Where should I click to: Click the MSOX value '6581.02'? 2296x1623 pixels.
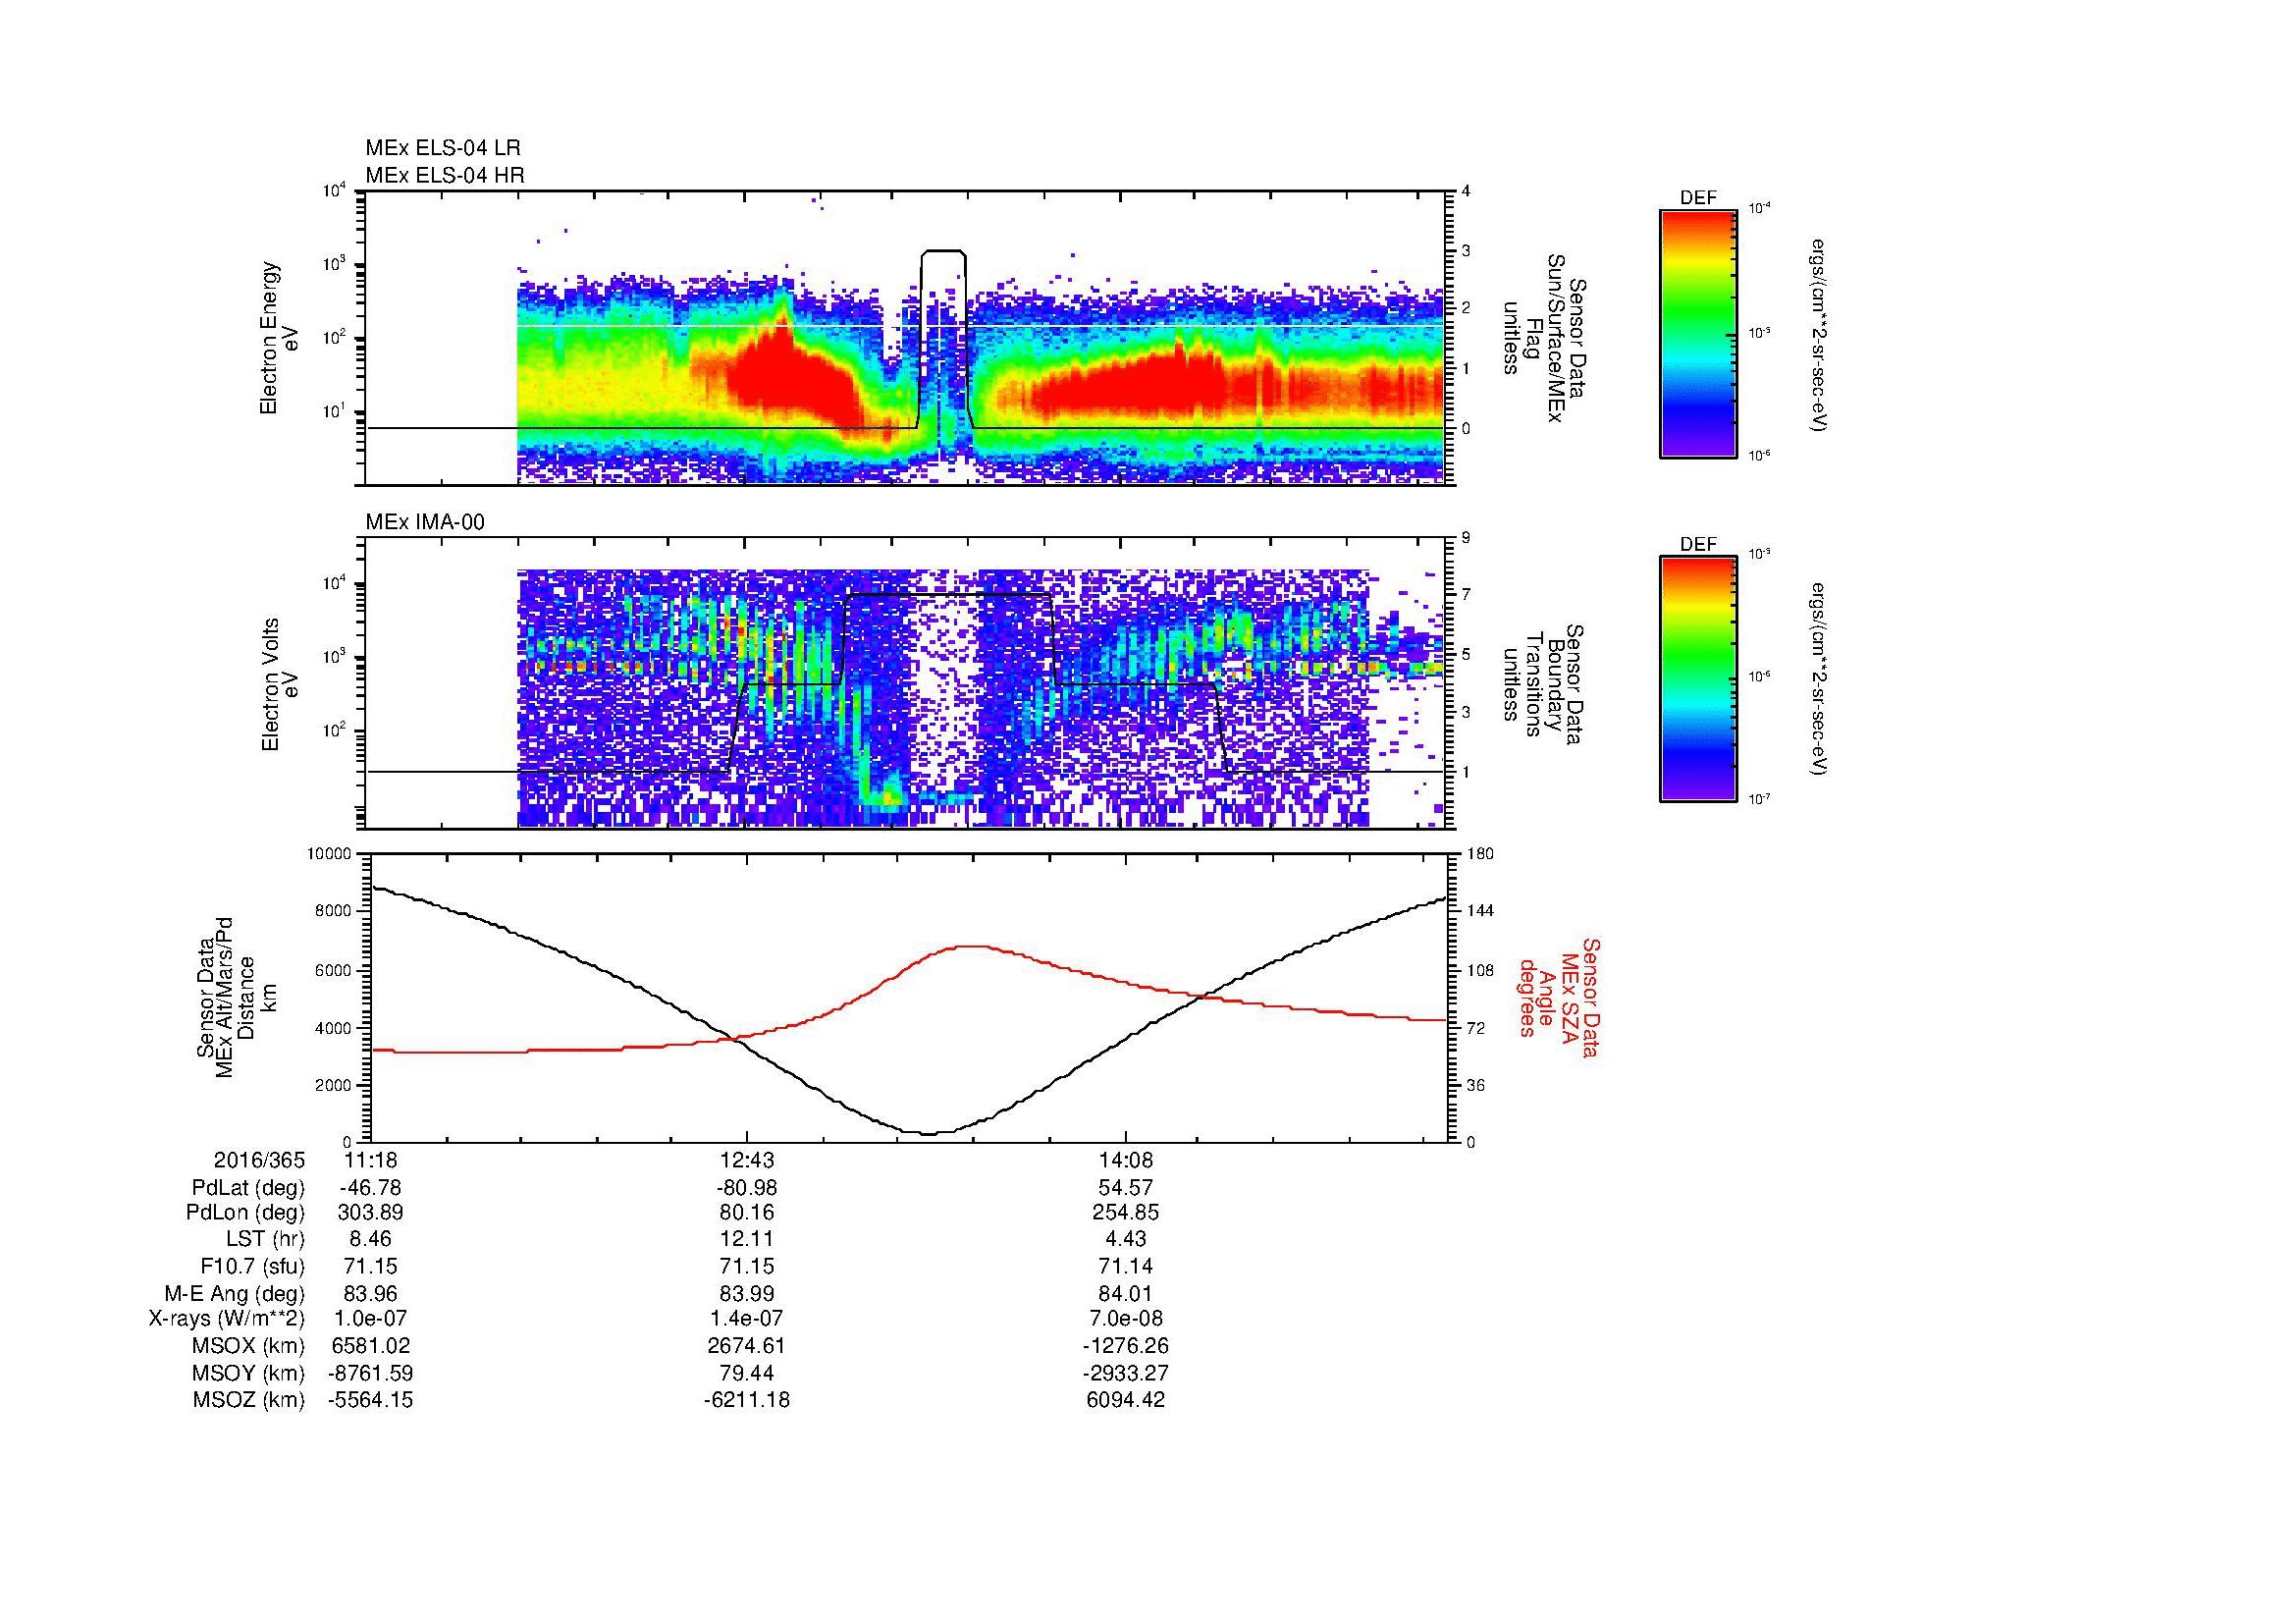pyautogui.click(x=370, y=1346)
